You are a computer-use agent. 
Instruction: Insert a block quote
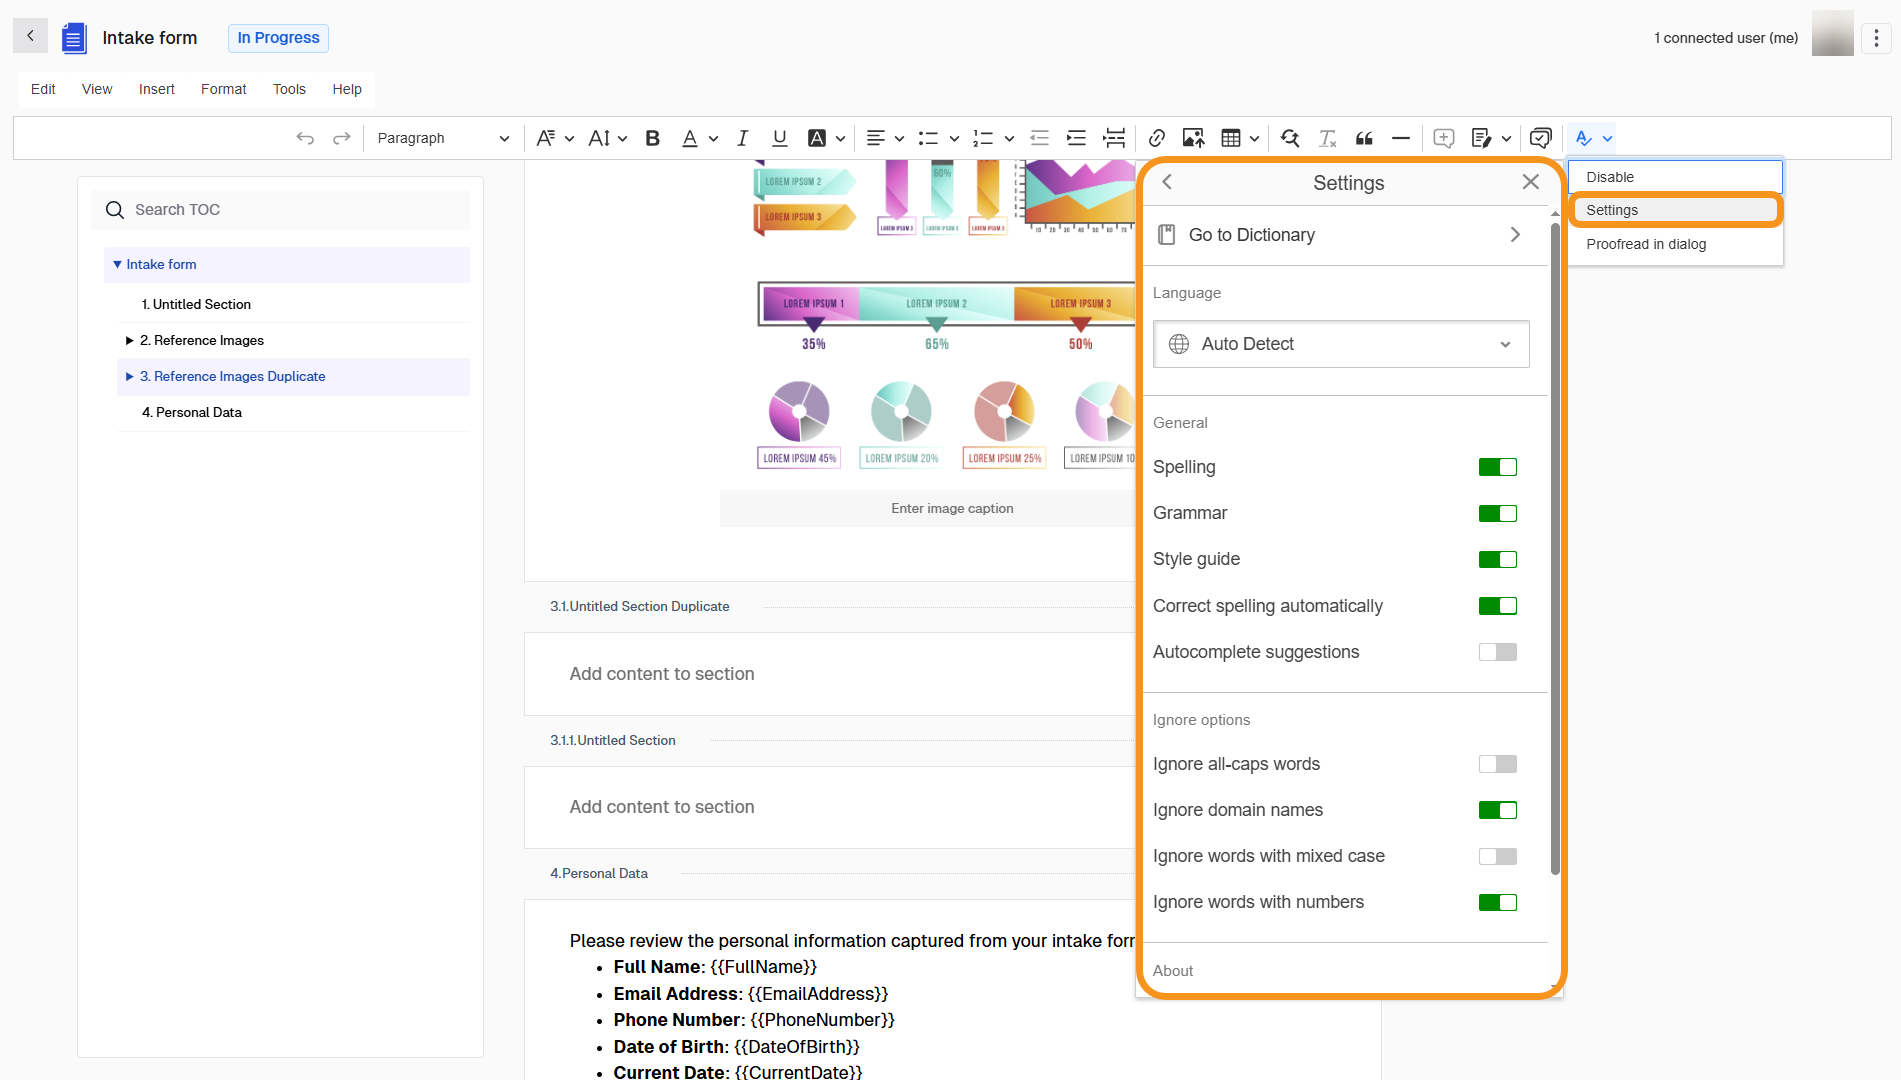point(1364,138)
